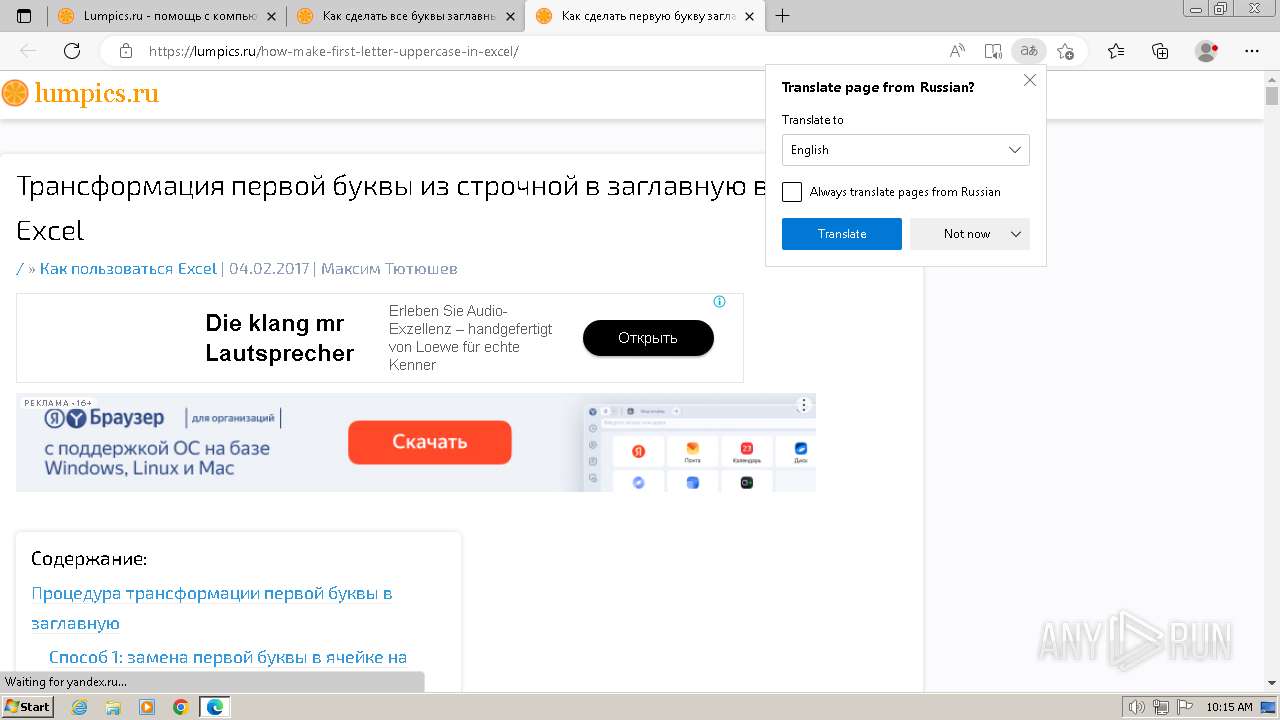This screenshot has width=1280, height=720.
Task: Click the volume speaker tray icon
Action: click(1137, 707)
